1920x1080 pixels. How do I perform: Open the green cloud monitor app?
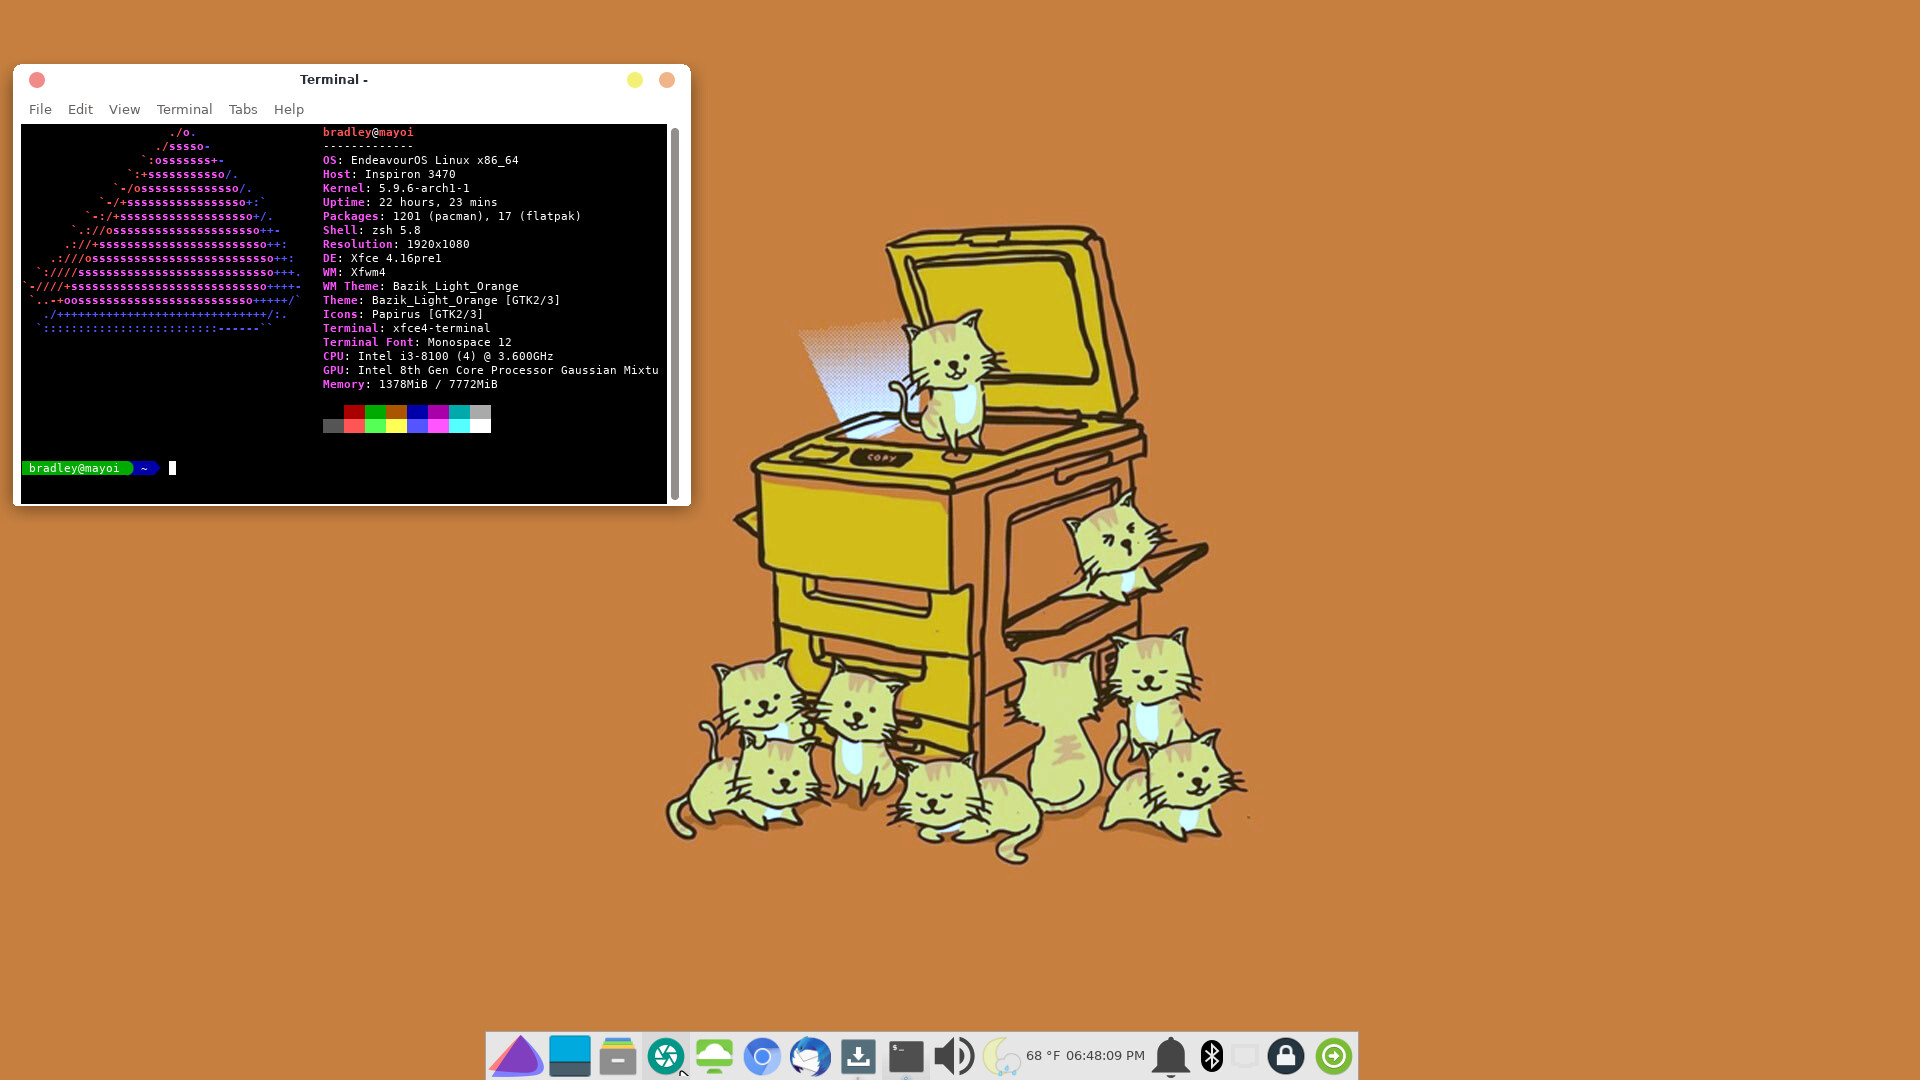714,1056
